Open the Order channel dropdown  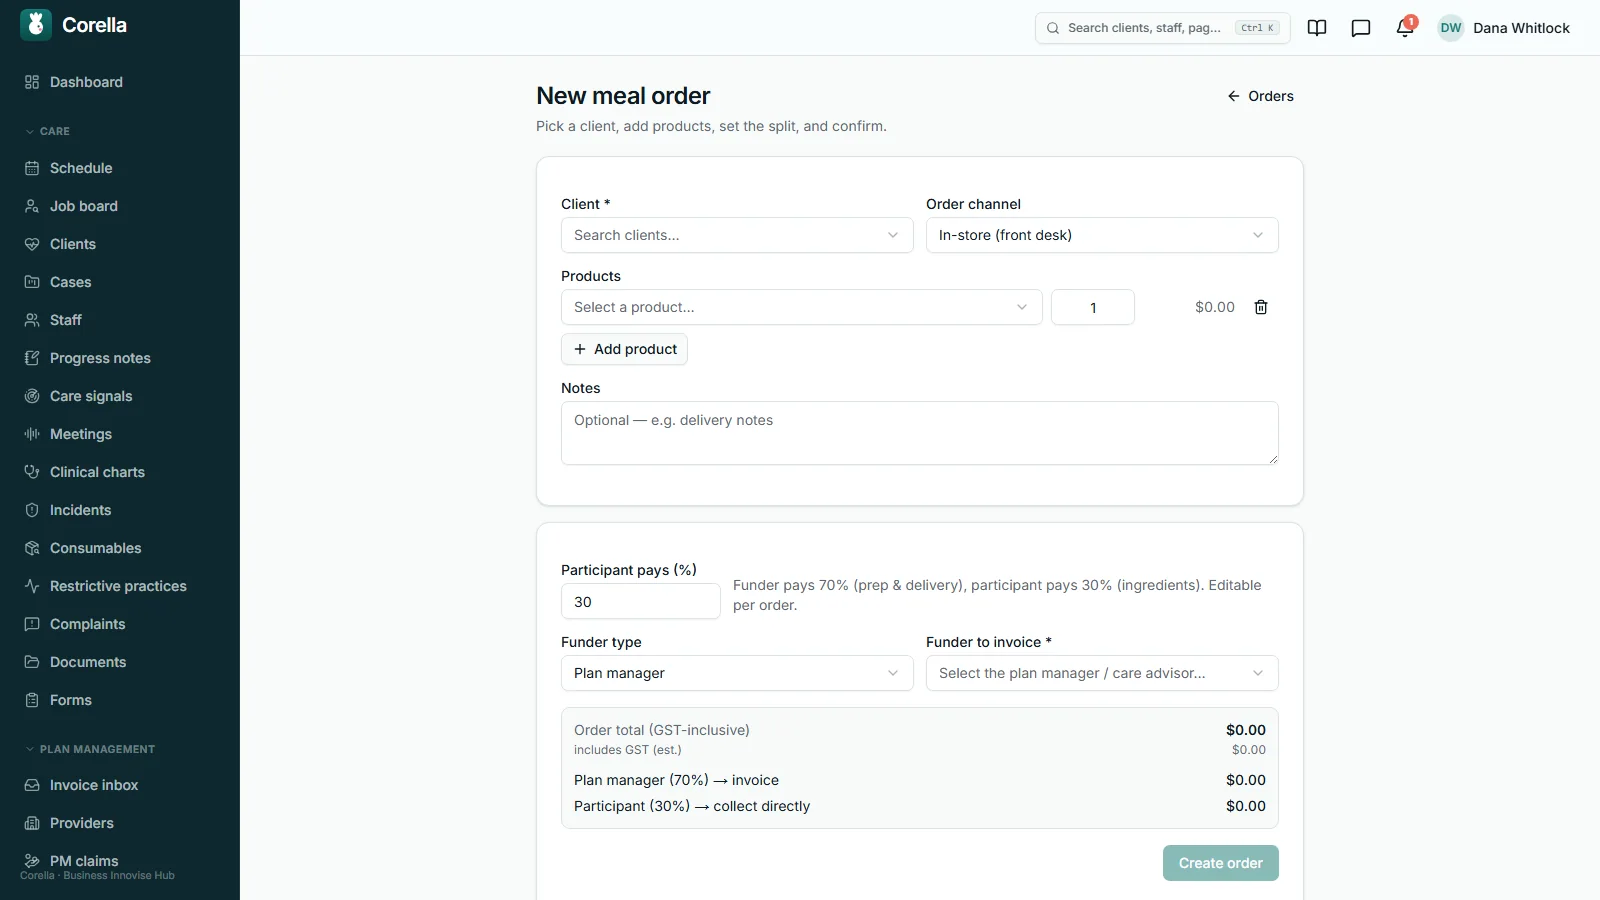pyautogui.click(x=1102, y=235)
